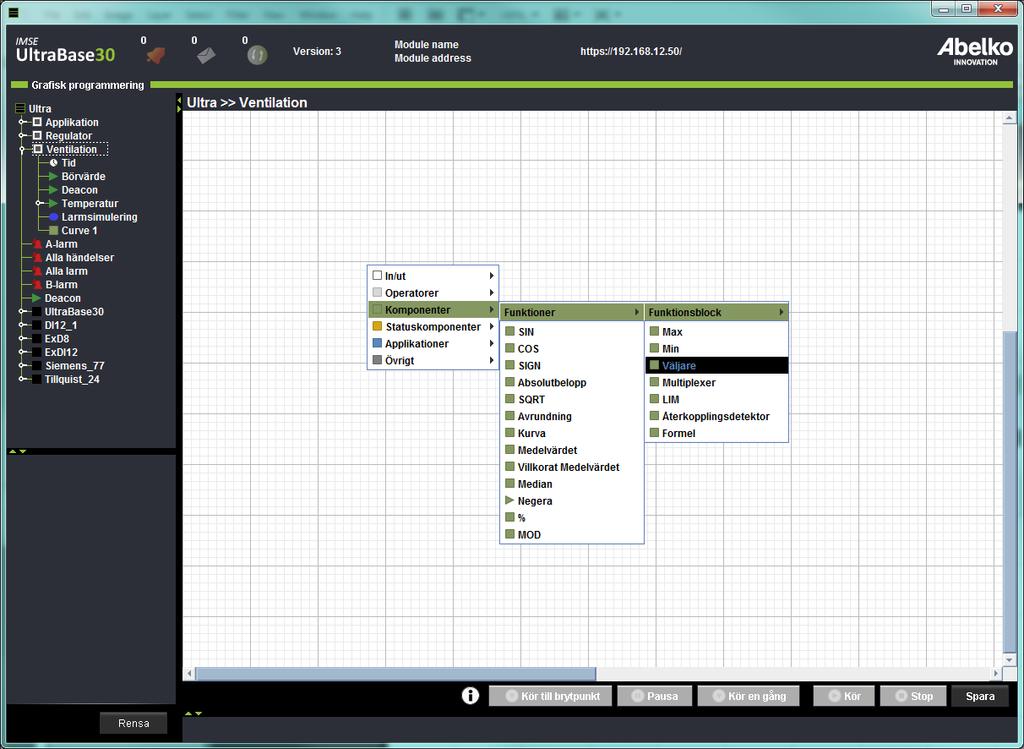The height and width of the screenshot is (749, 1024).
Task: Open In/ut submenu arrow
Action: click(492, 276)
